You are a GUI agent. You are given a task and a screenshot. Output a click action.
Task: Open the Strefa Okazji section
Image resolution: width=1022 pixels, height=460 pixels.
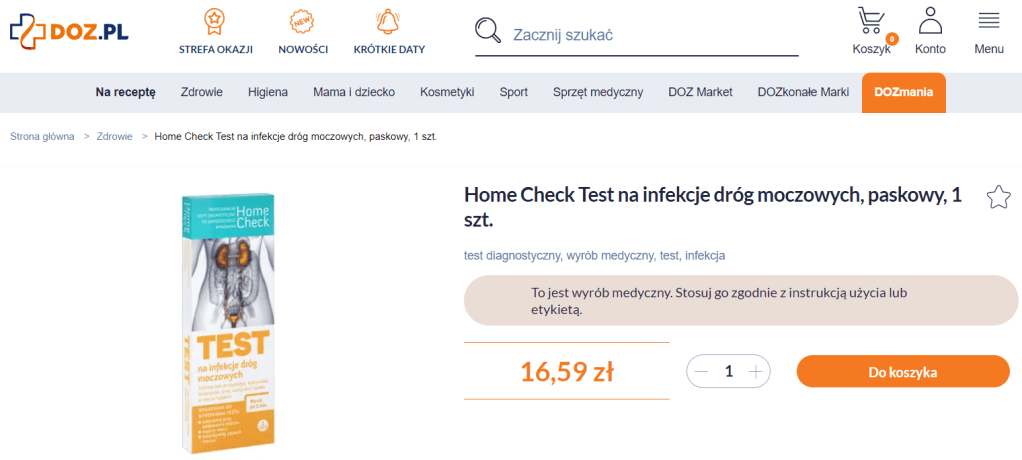pos(215,31)
